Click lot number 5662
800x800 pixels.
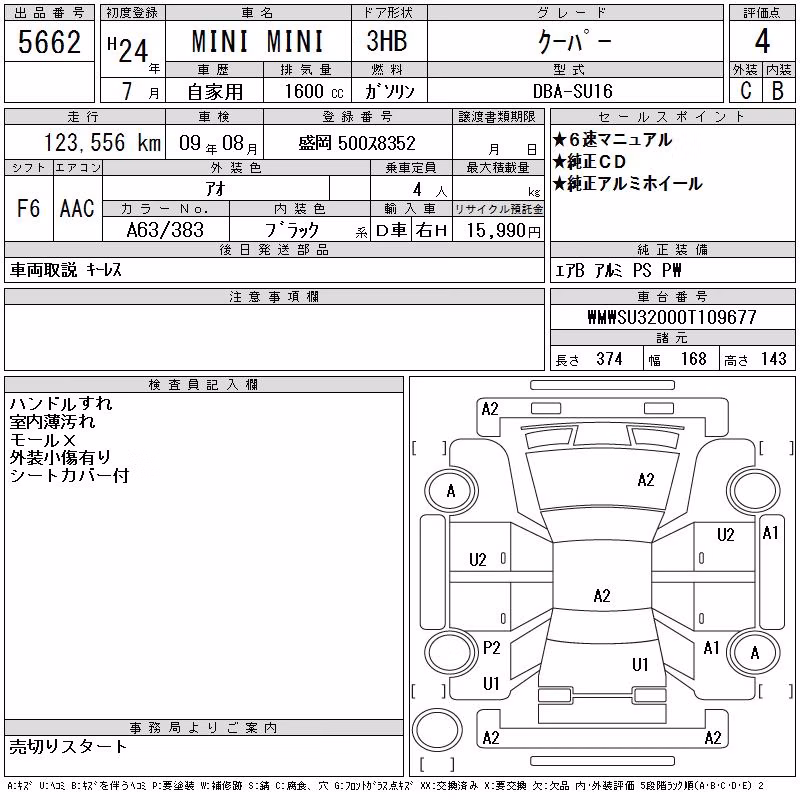tap(49, 42)
